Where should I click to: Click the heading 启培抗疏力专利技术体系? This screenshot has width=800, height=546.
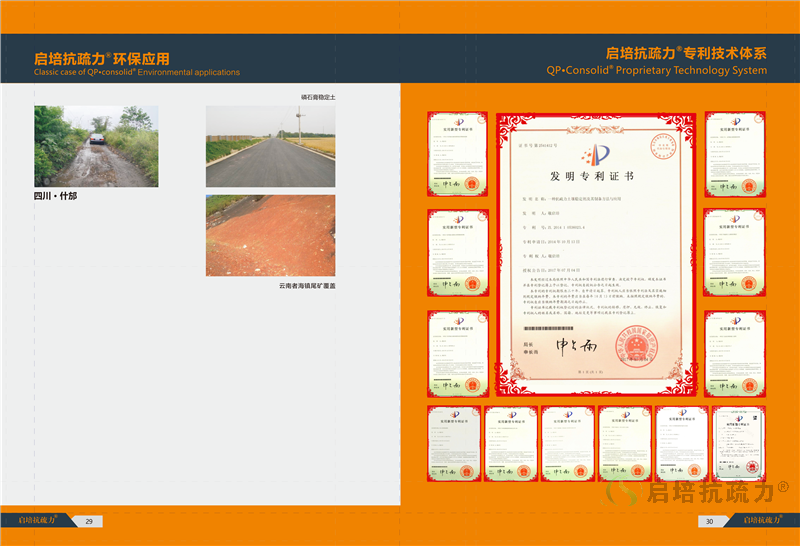(686, 53)
